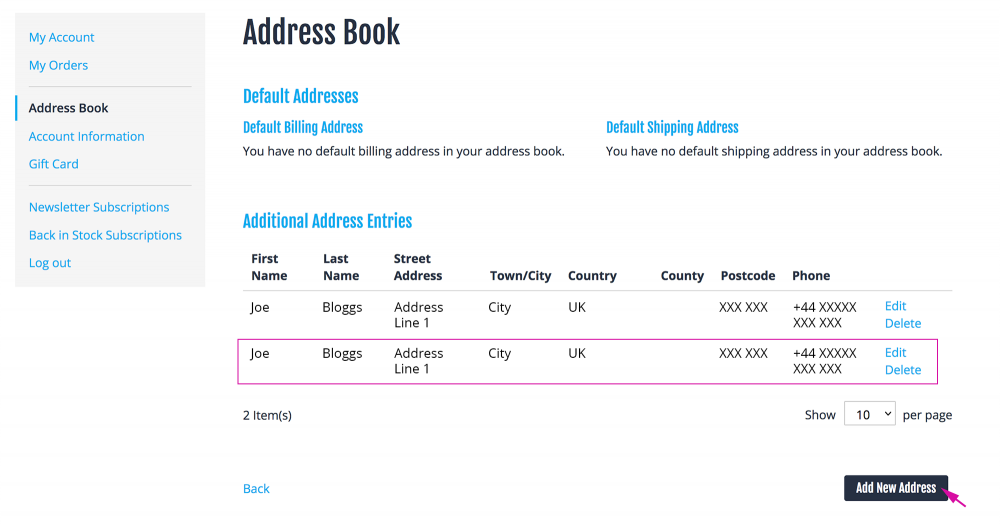Delete the highlighted second address entry

click(902, 370)
